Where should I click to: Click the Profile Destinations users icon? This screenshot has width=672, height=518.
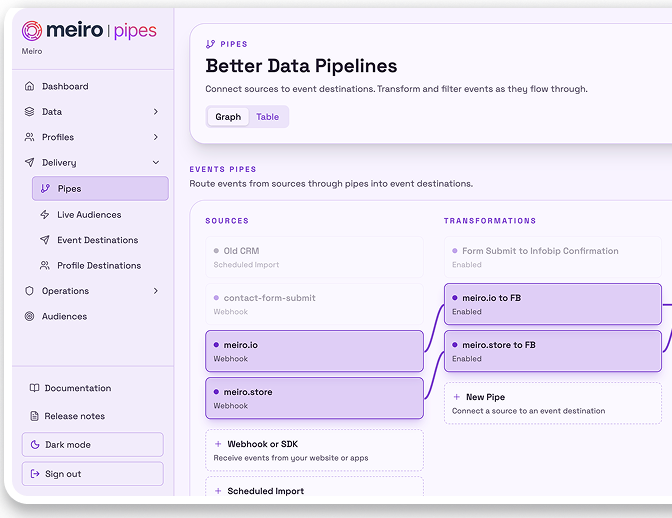click(45, 265)
